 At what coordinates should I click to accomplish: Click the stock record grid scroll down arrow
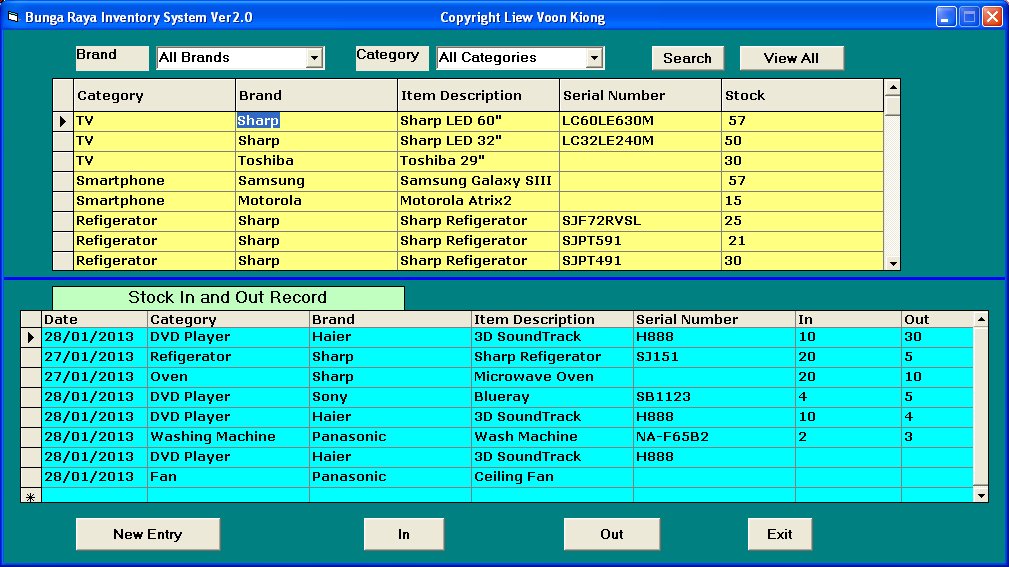pyautogui.click(x=981, y=495)
